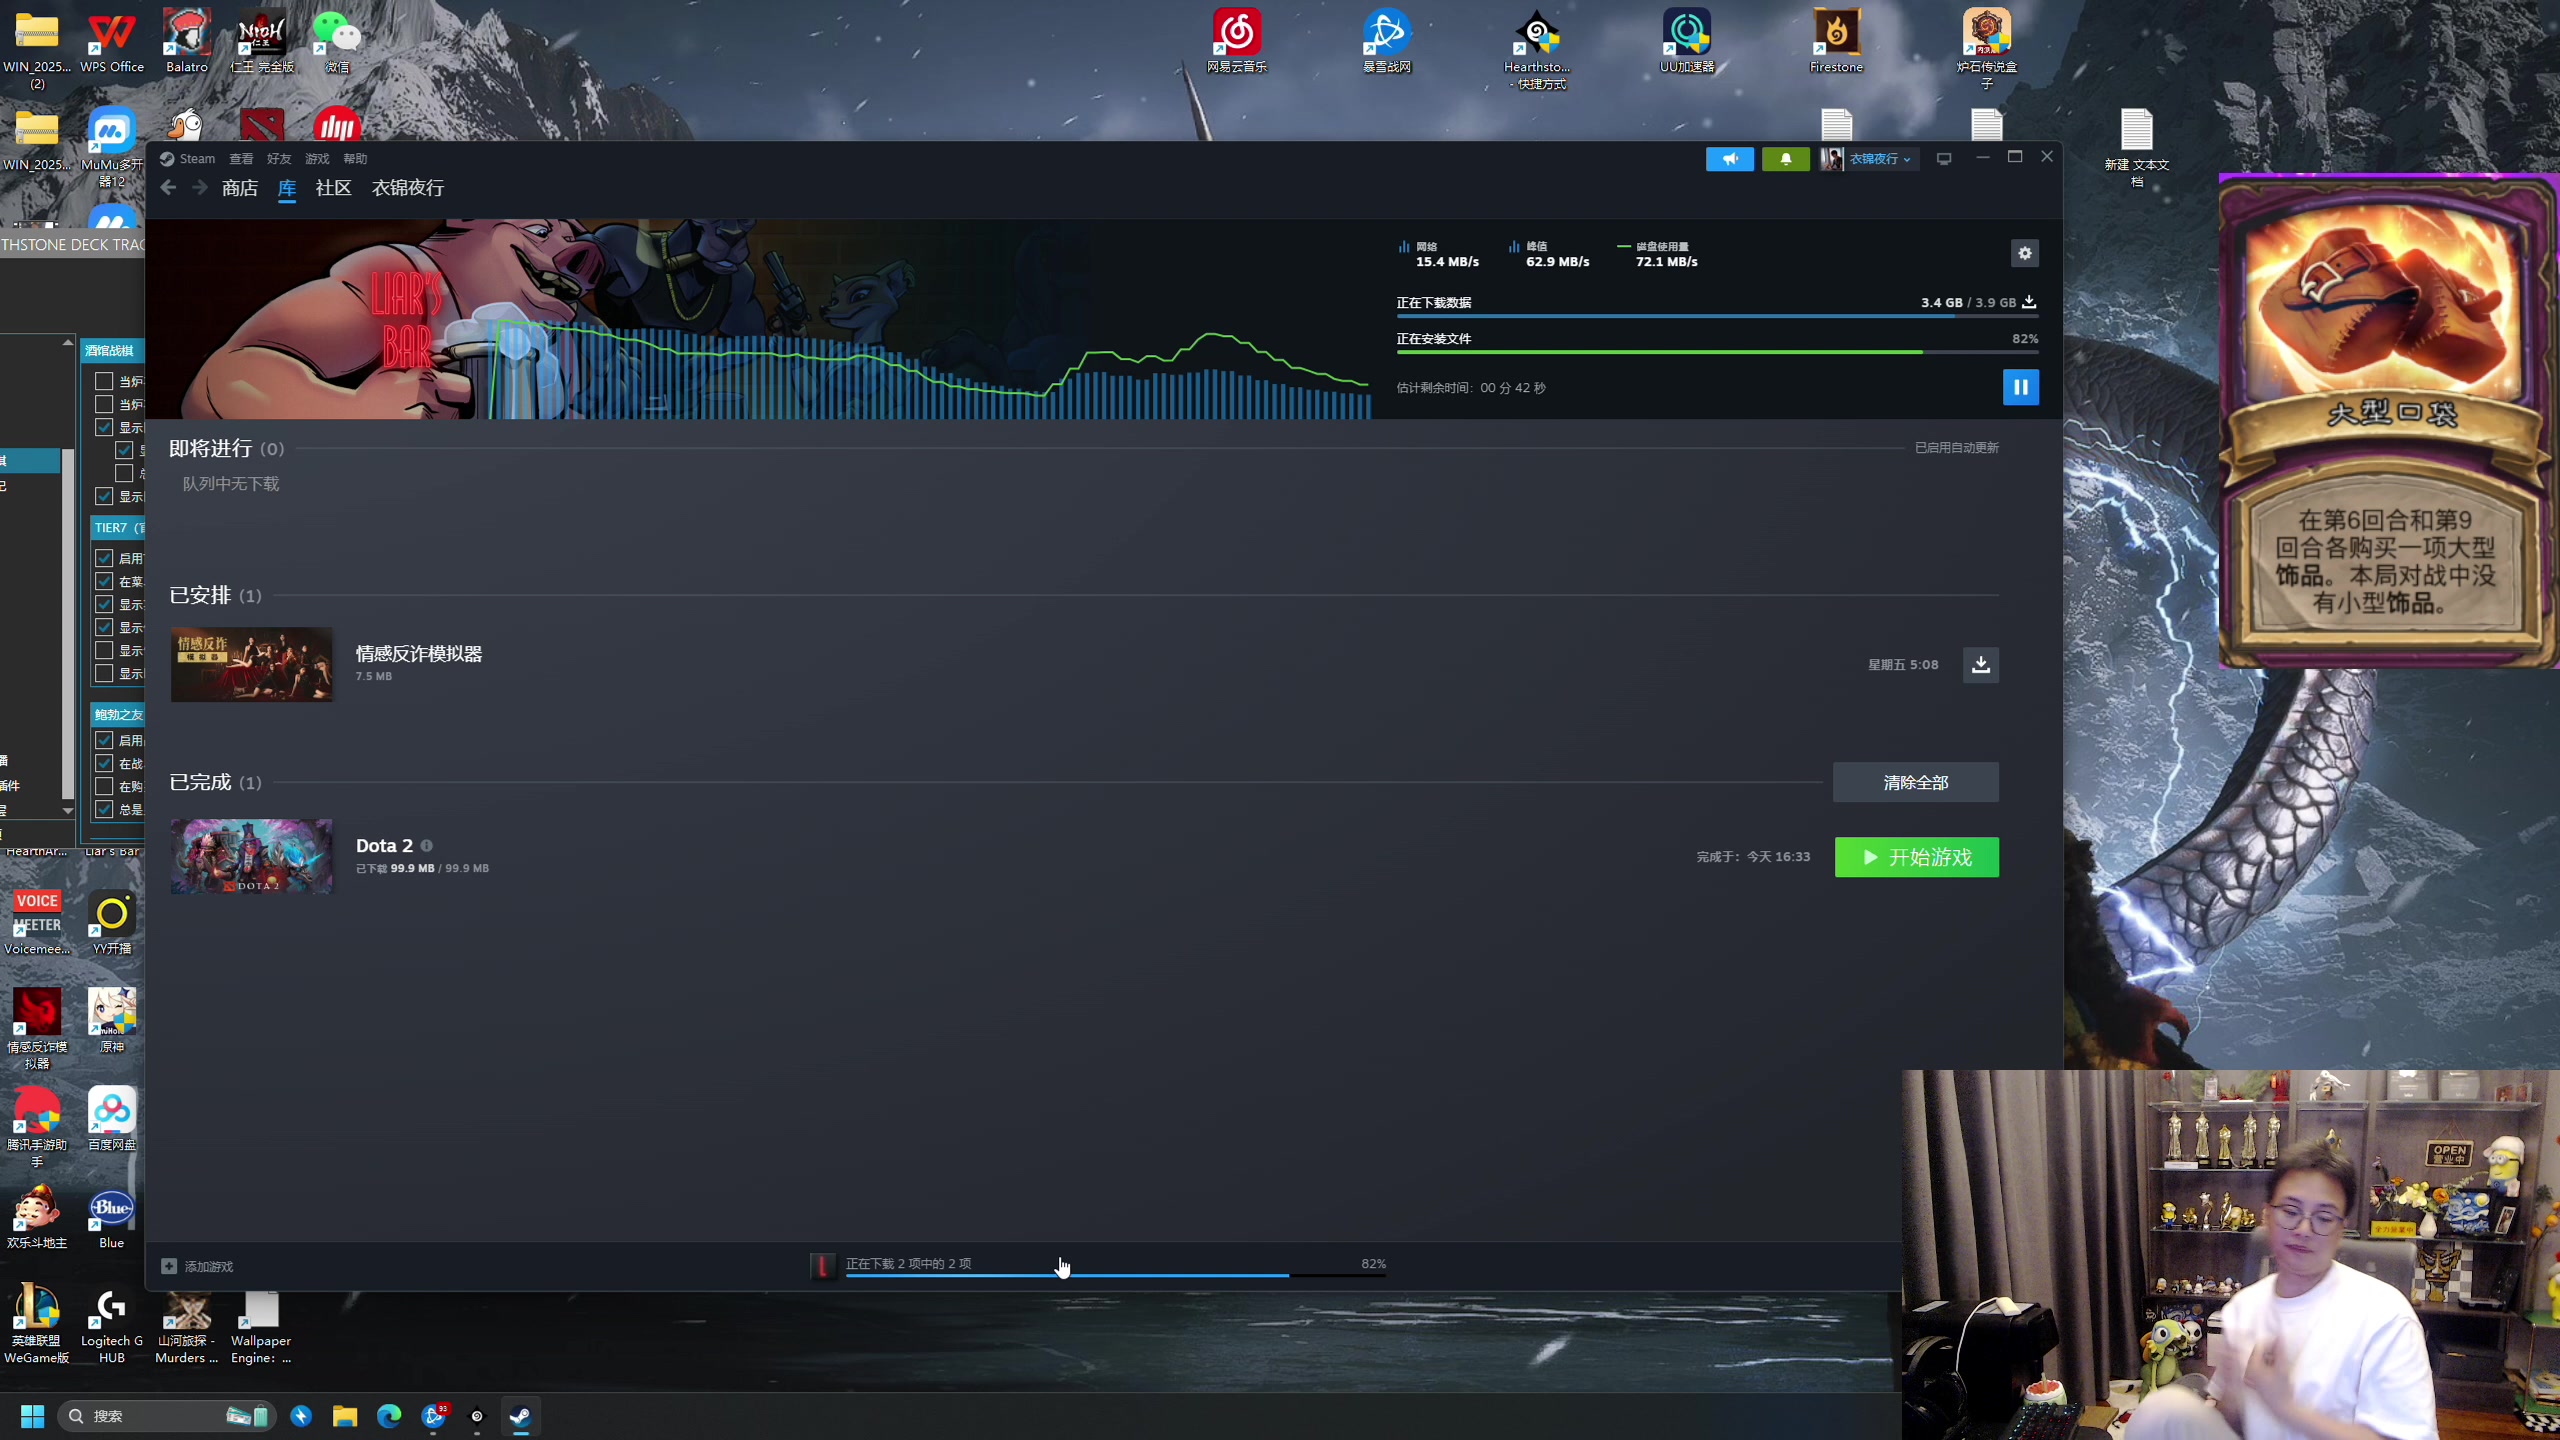
Task: Check the first 当炉 checkbox under 酒馆战棋
Action: point(104,381)
